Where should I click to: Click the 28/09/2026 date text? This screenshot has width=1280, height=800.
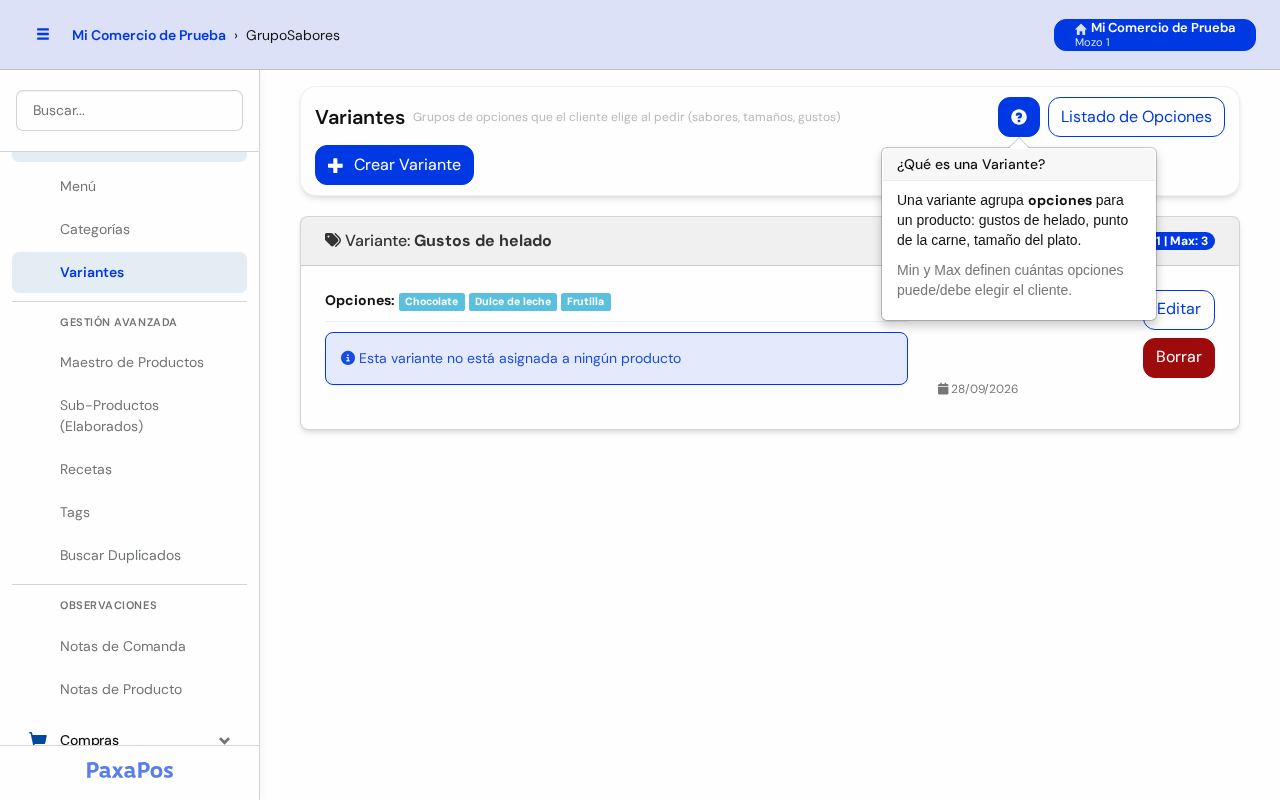tap(985, 389)
